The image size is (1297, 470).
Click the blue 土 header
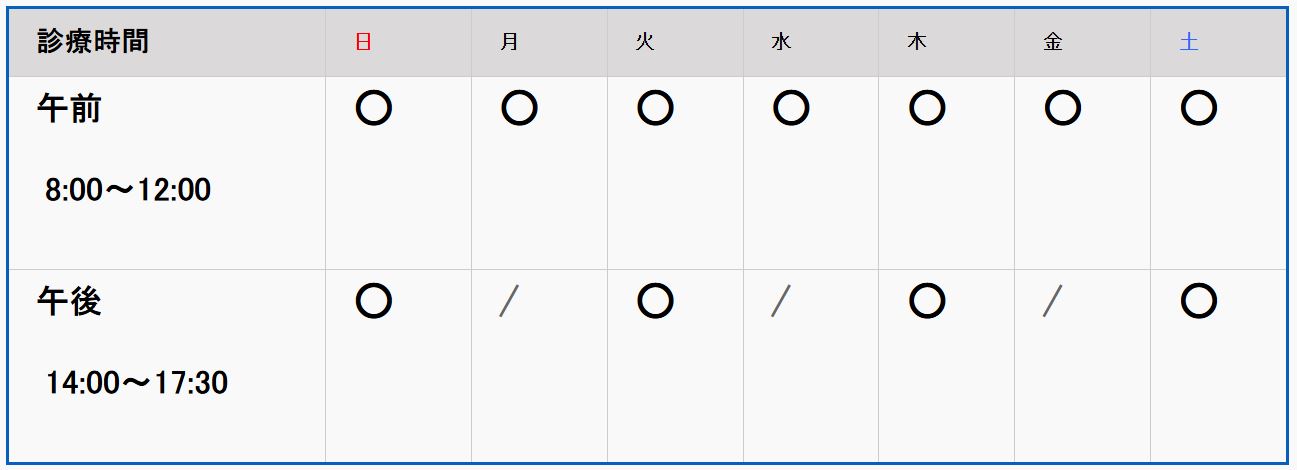coord(1189,43)
